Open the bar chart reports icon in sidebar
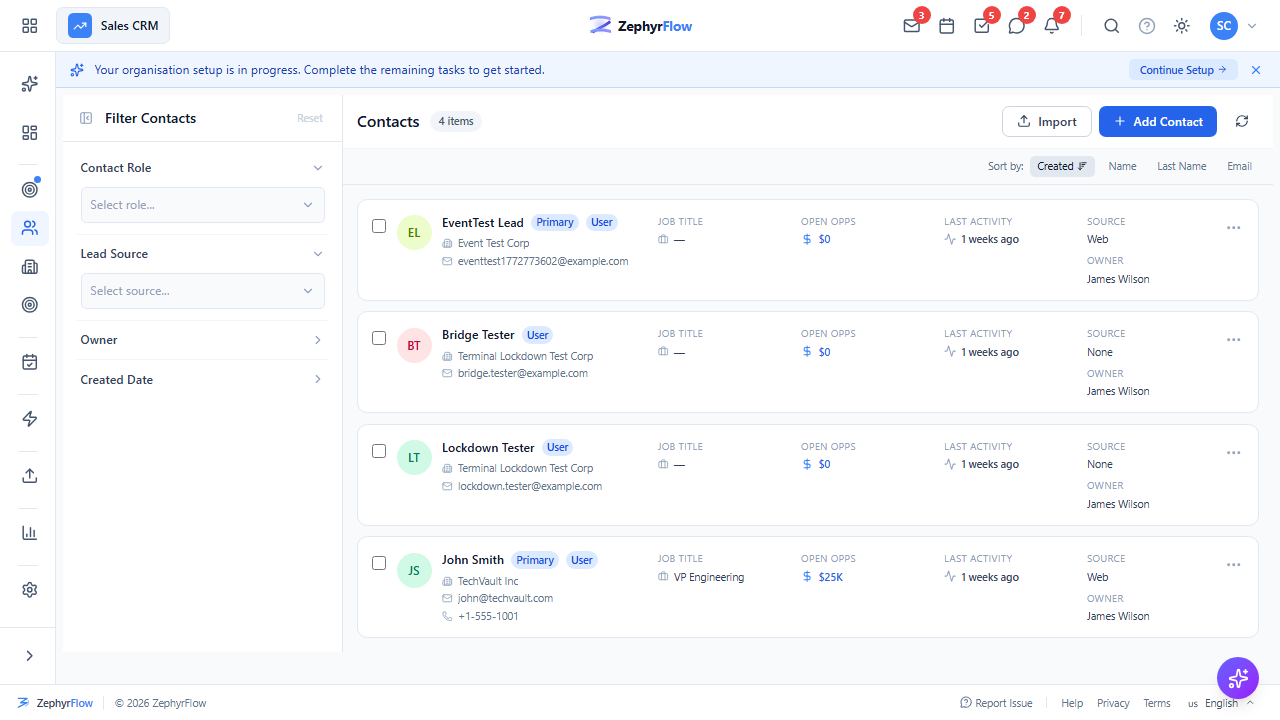 tap(30, 533)
